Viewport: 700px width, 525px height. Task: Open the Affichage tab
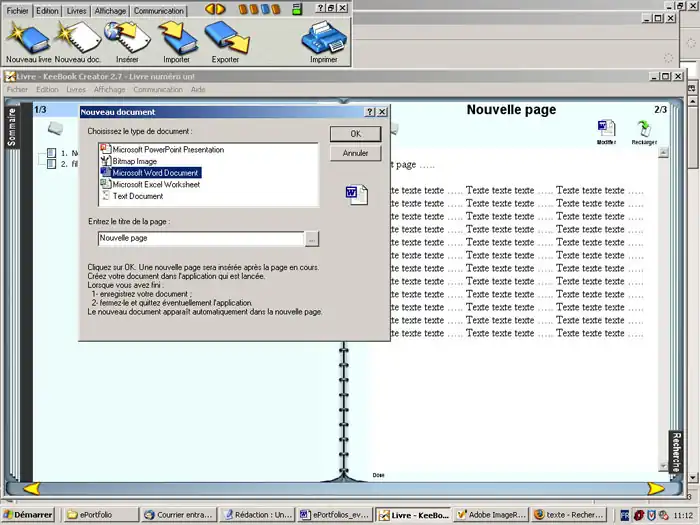(110, 11)
